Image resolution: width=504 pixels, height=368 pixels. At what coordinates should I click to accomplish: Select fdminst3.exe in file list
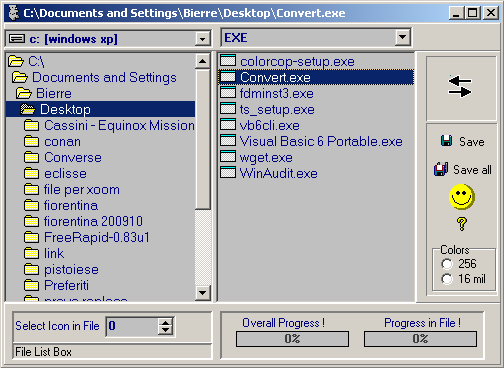point(277,93)
